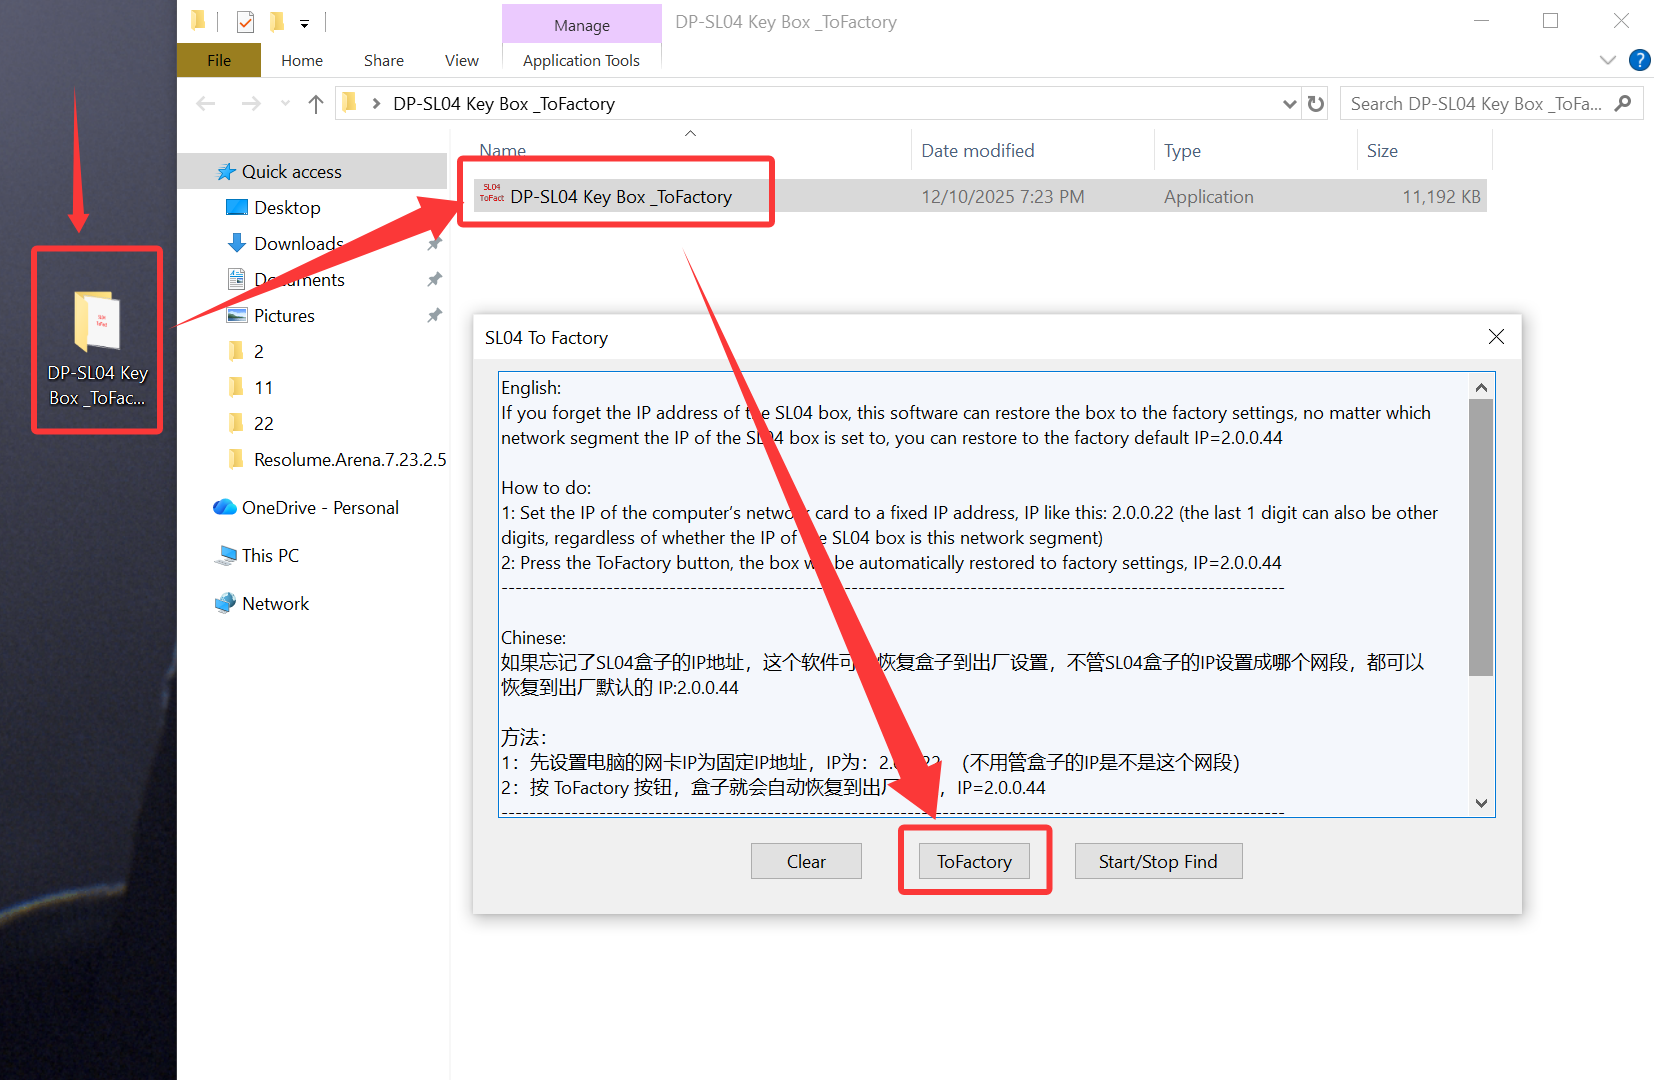
Task: Open the Quick Access Toolbar customize dropdown
Action: click(x=305, y=23)
